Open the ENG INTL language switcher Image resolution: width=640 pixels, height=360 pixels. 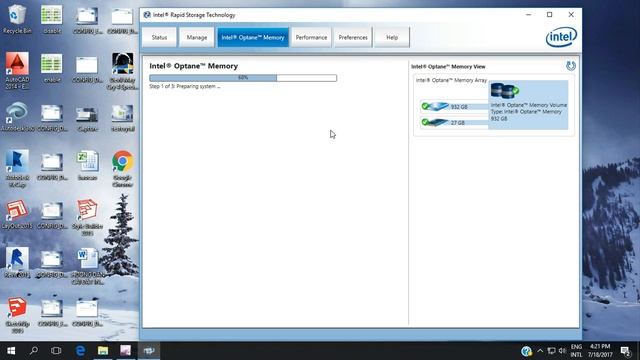[576, 351]
